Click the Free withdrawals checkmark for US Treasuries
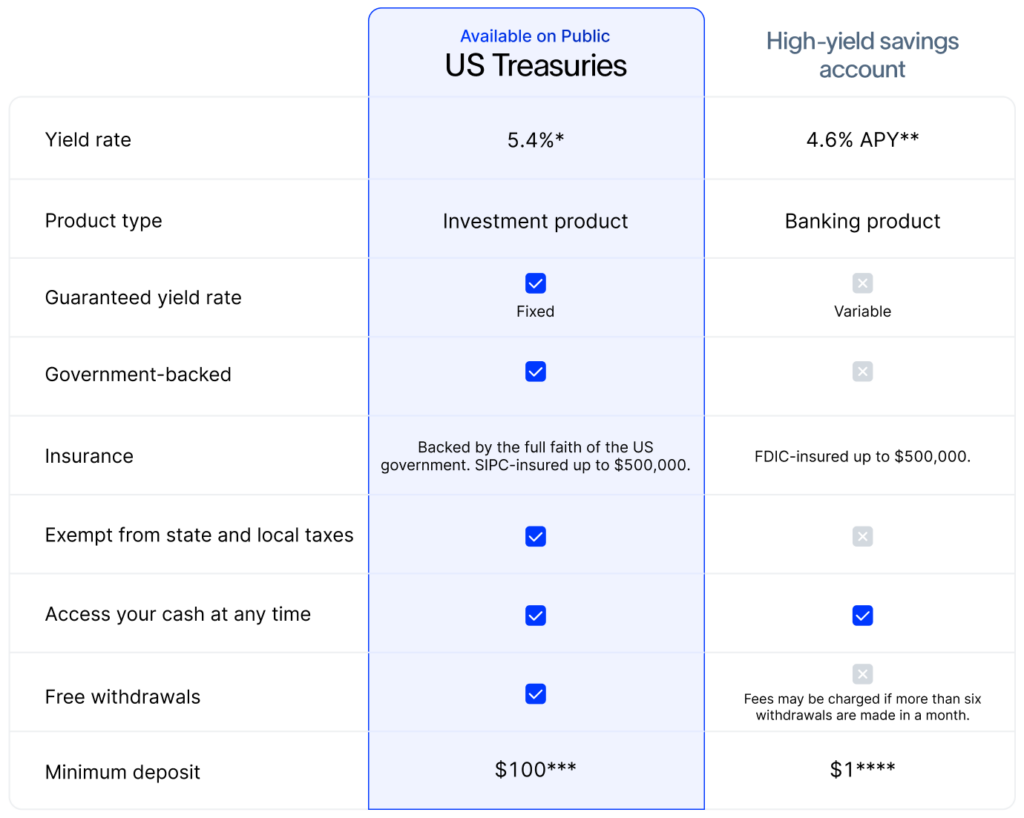The image size is (1024, 818). pos(535,694)
